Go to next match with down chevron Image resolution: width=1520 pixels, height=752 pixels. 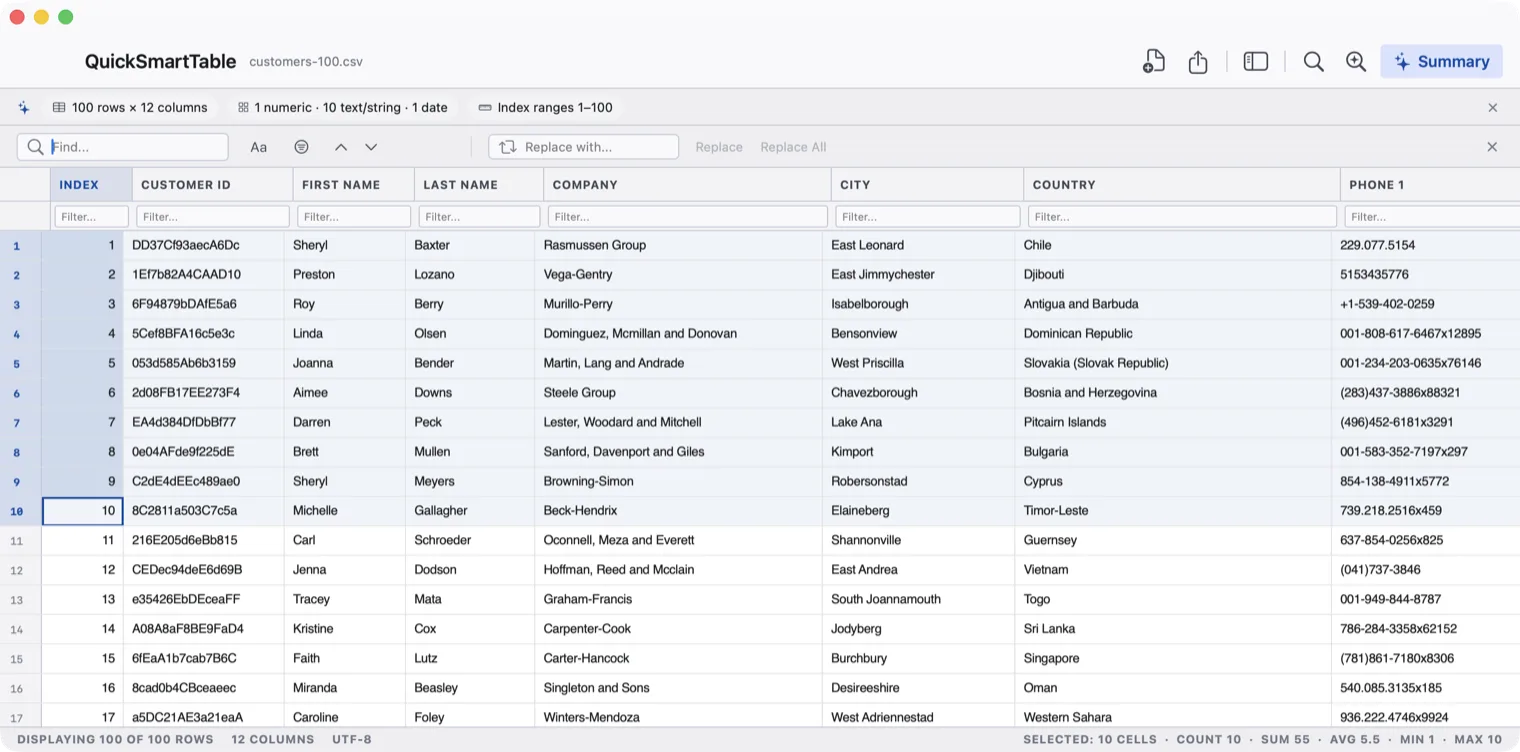[x=371, y=147]
